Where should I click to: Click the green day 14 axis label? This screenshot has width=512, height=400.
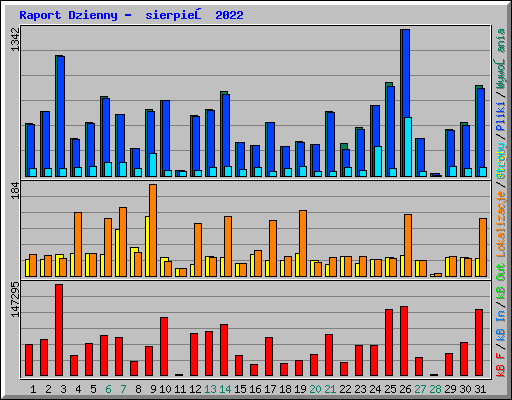[x=225, y=389]
